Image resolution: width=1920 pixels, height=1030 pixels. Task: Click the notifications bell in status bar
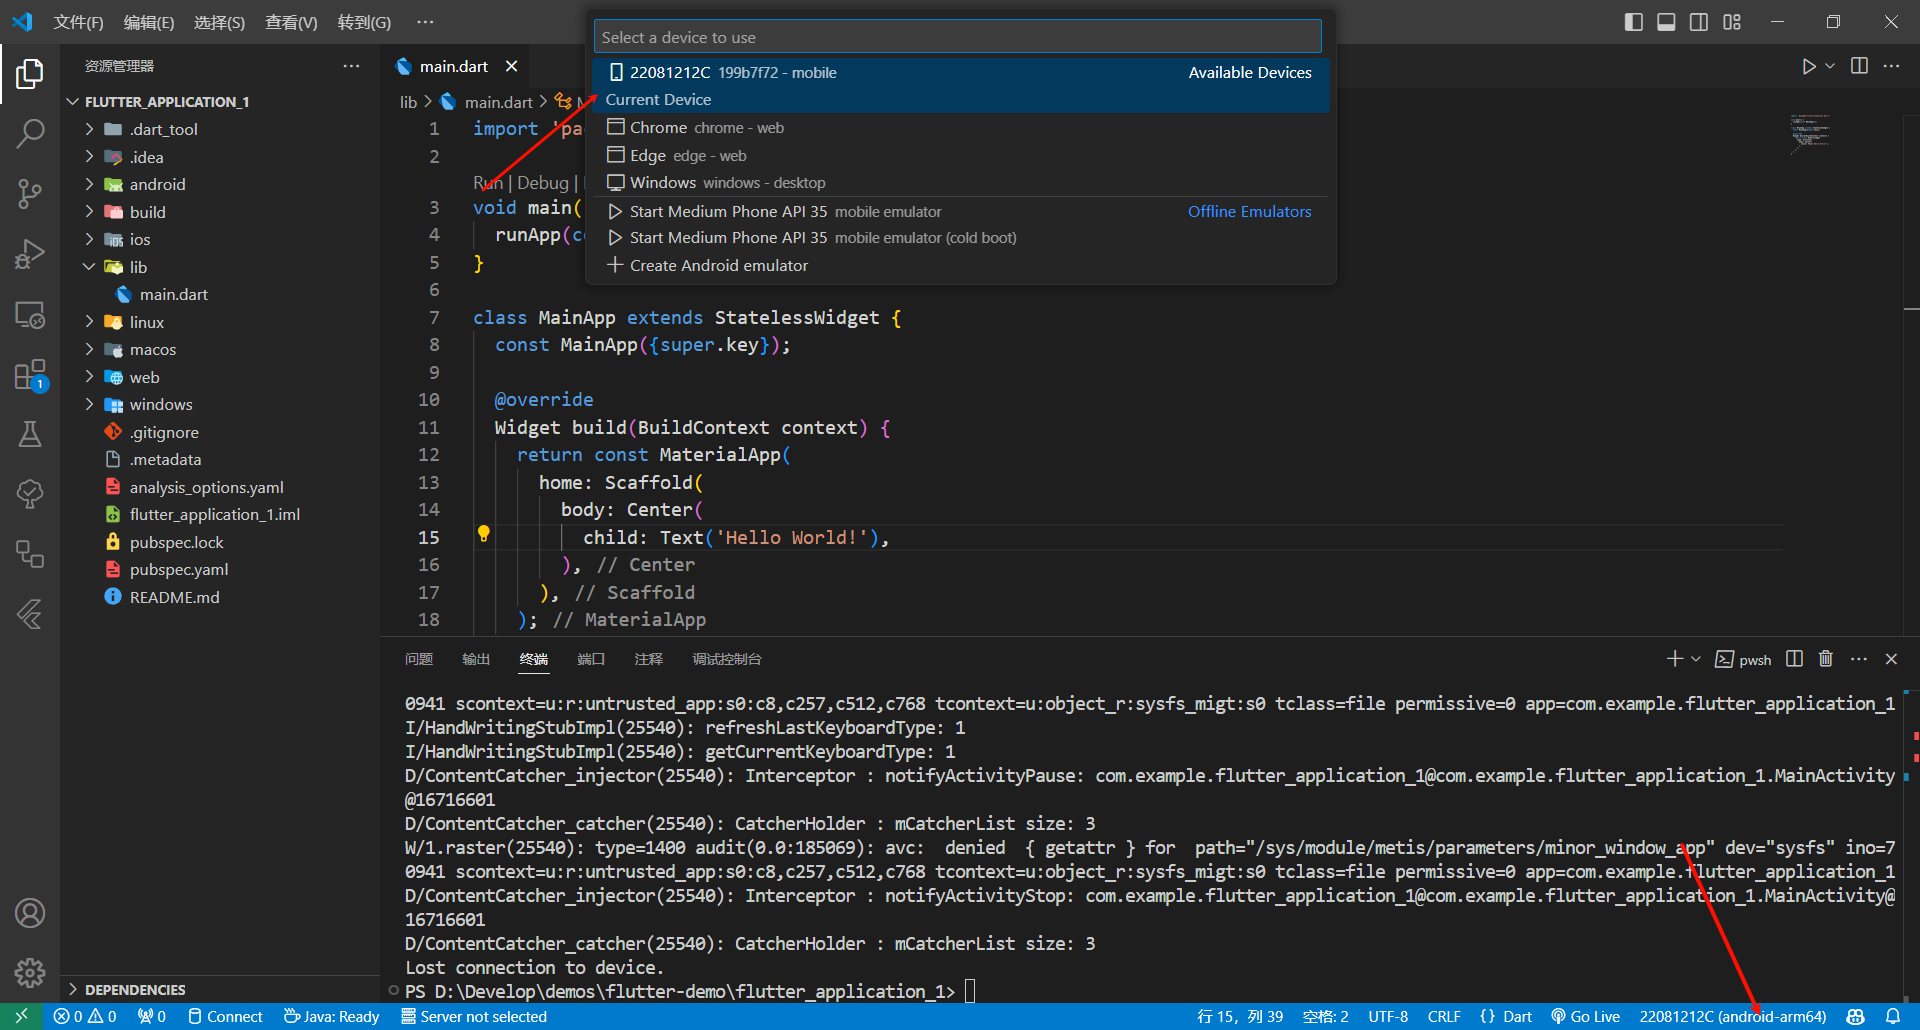point(1893,1016)
